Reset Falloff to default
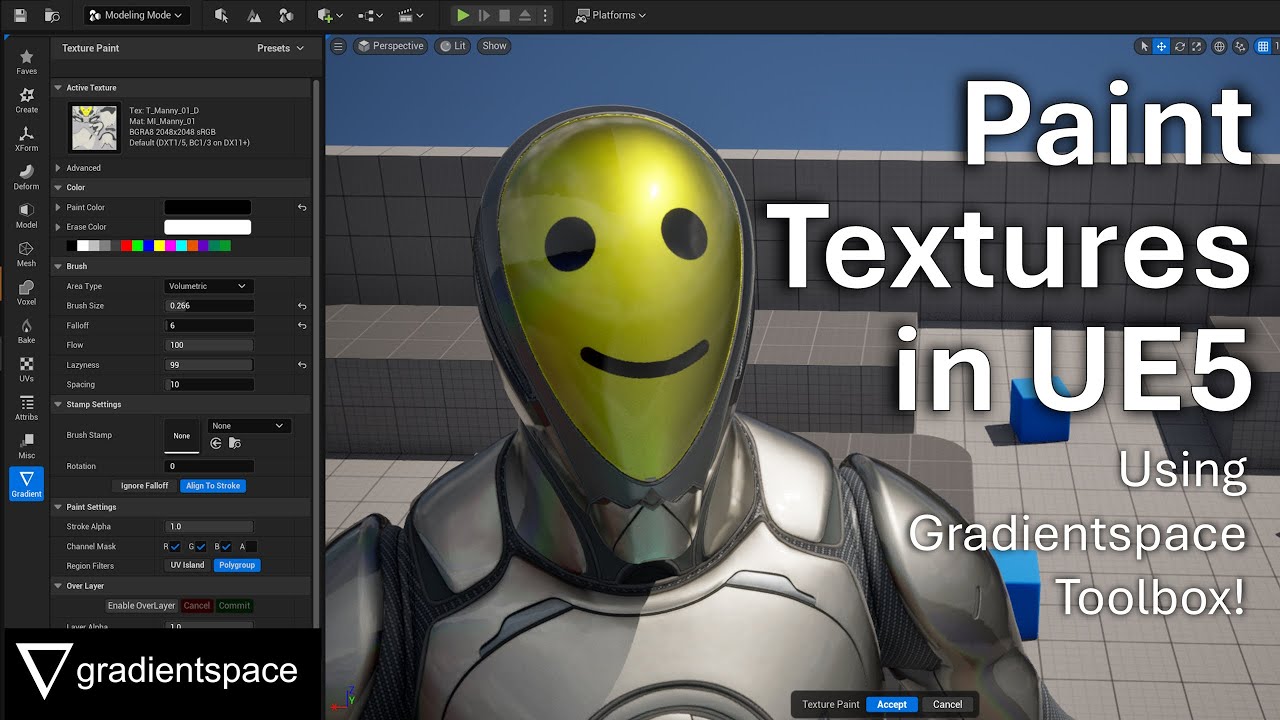1280x720 pixels. coord(302,325)
